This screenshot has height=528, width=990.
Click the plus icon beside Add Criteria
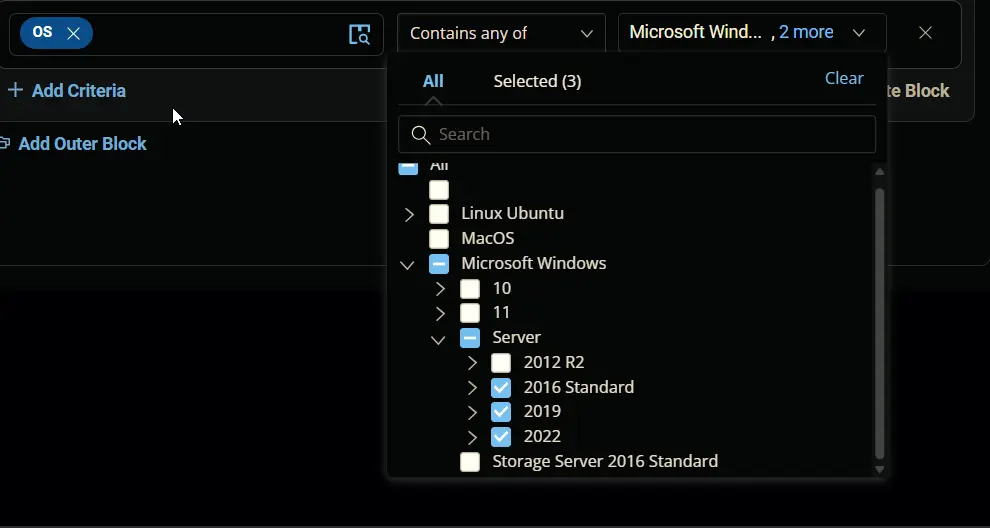coord(15,90)
